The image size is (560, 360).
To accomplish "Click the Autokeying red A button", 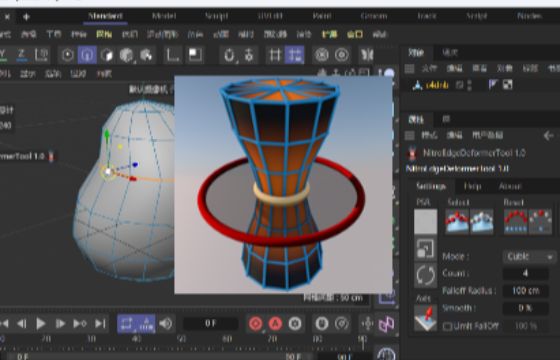I will point(275,324).
